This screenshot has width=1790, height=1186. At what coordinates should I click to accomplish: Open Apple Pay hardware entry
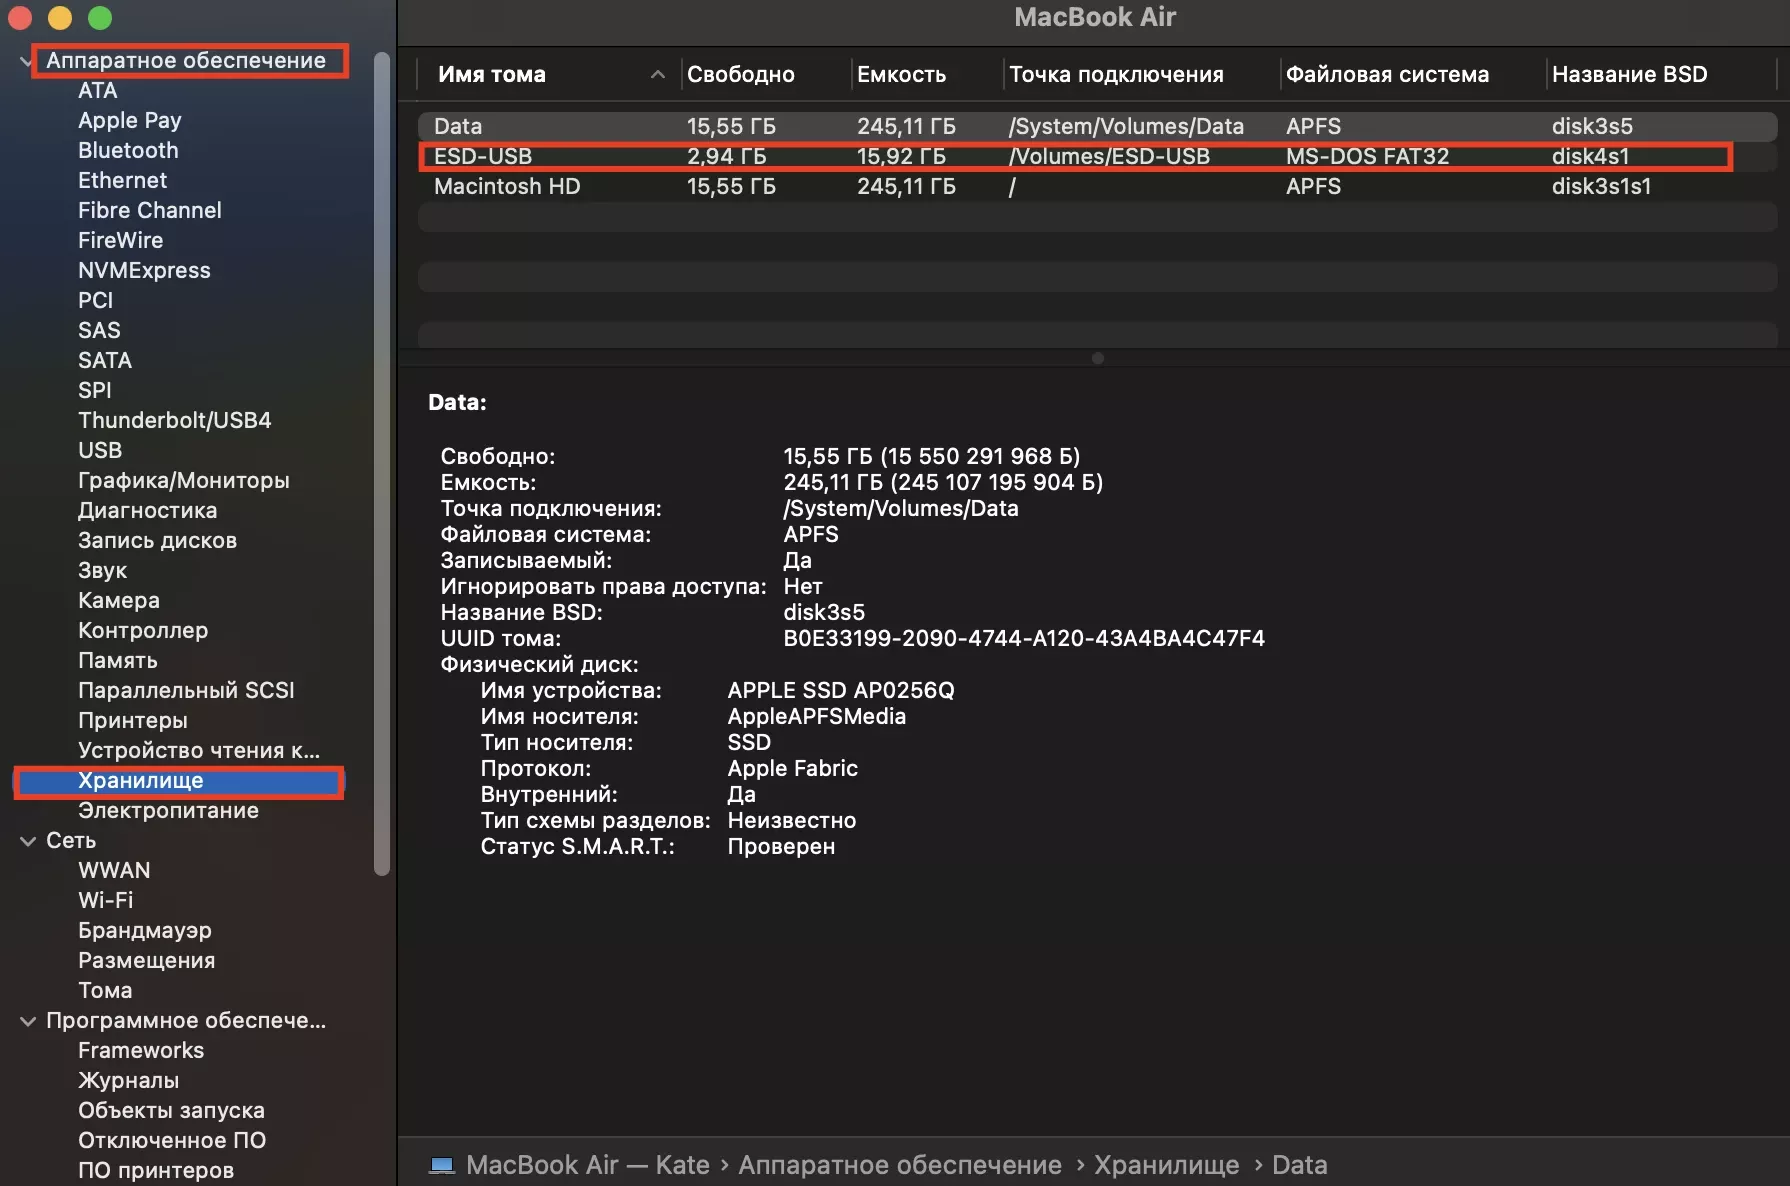[x=130, y=120]
